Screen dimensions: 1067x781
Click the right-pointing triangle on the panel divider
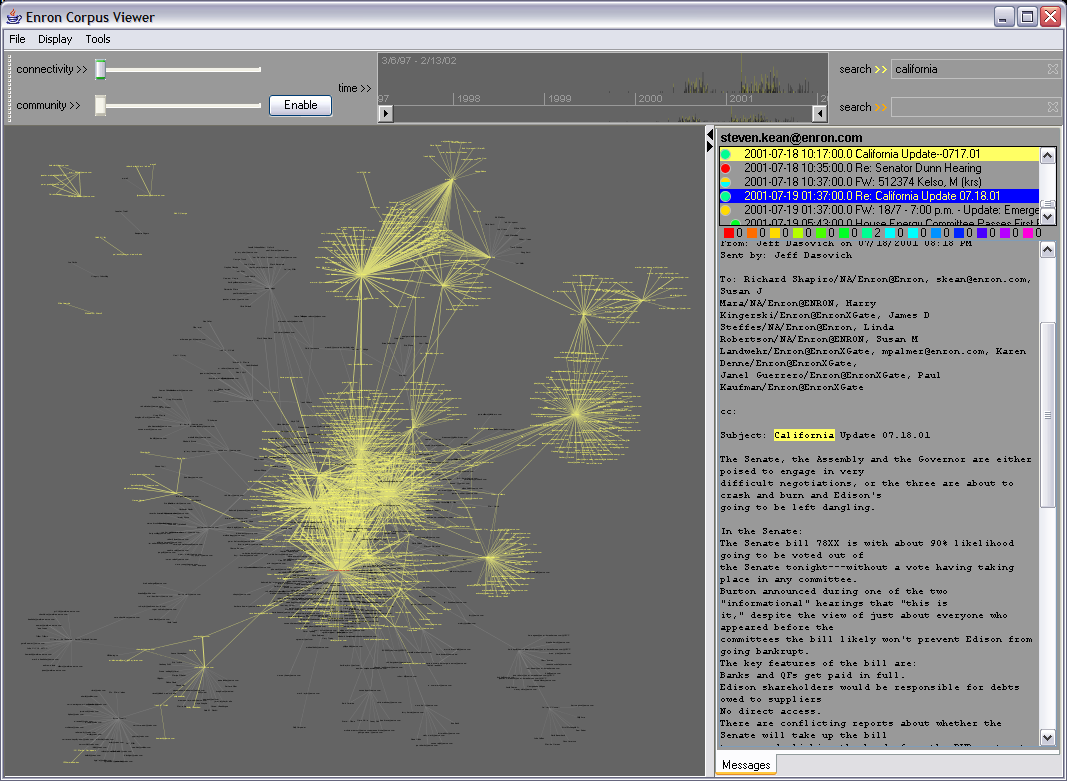tap(710, 146)
